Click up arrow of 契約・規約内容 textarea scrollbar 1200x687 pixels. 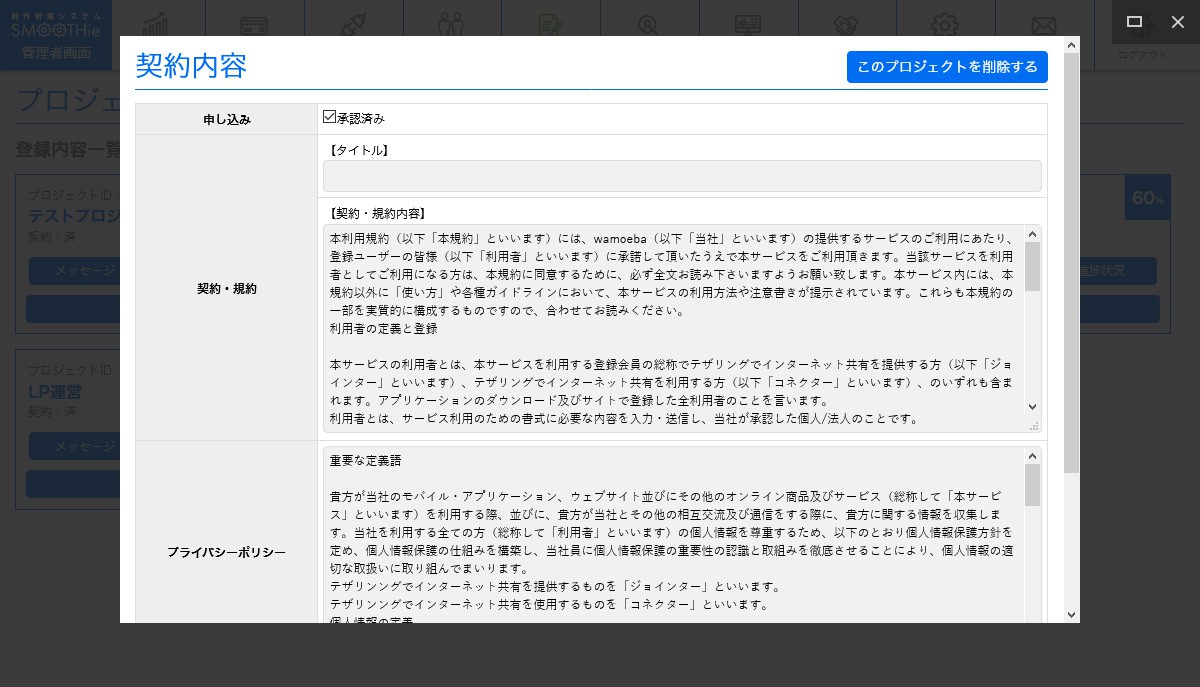[x=1033, y=234]
